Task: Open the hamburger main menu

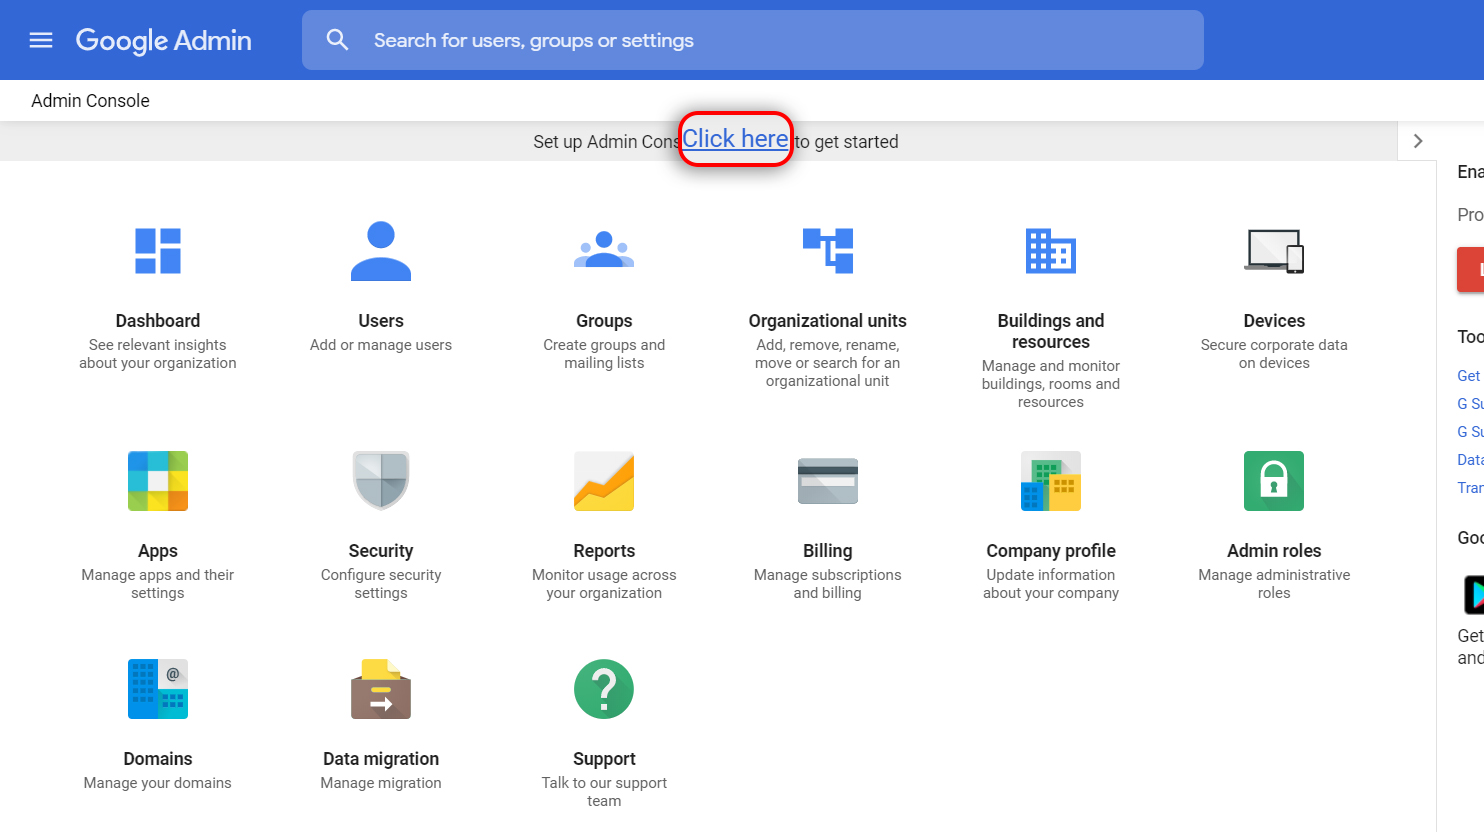Action: coord(41,40)
